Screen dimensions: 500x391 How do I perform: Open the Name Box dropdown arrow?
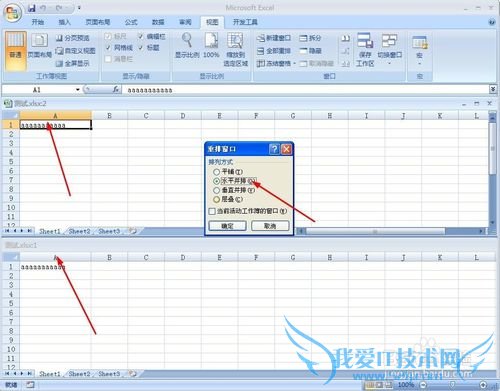78,90
